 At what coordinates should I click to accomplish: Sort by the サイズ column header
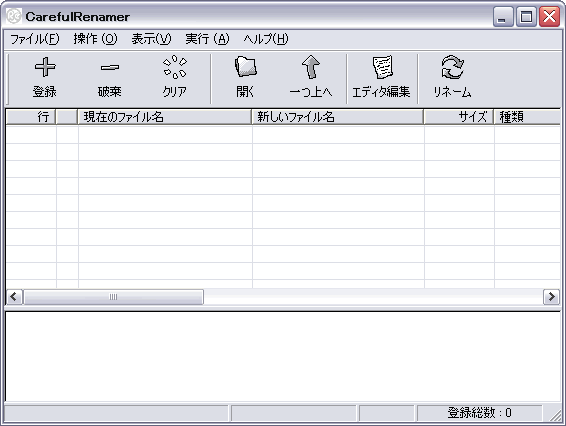459,117
